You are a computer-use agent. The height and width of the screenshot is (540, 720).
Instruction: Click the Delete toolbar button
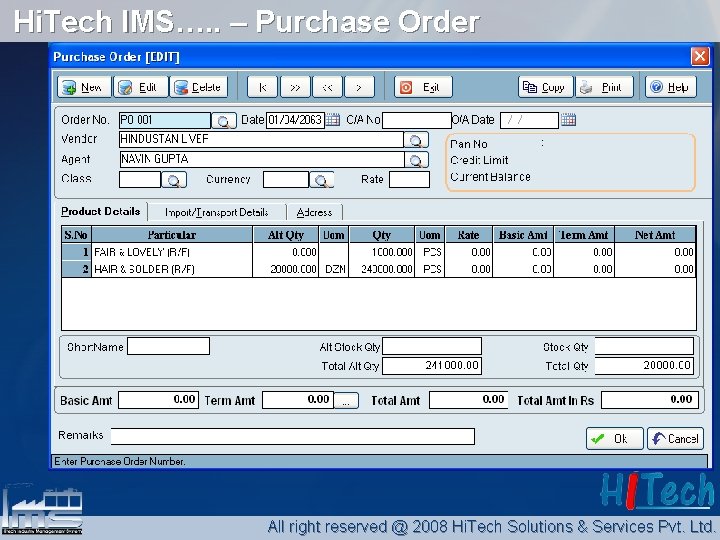click(199, 87)
